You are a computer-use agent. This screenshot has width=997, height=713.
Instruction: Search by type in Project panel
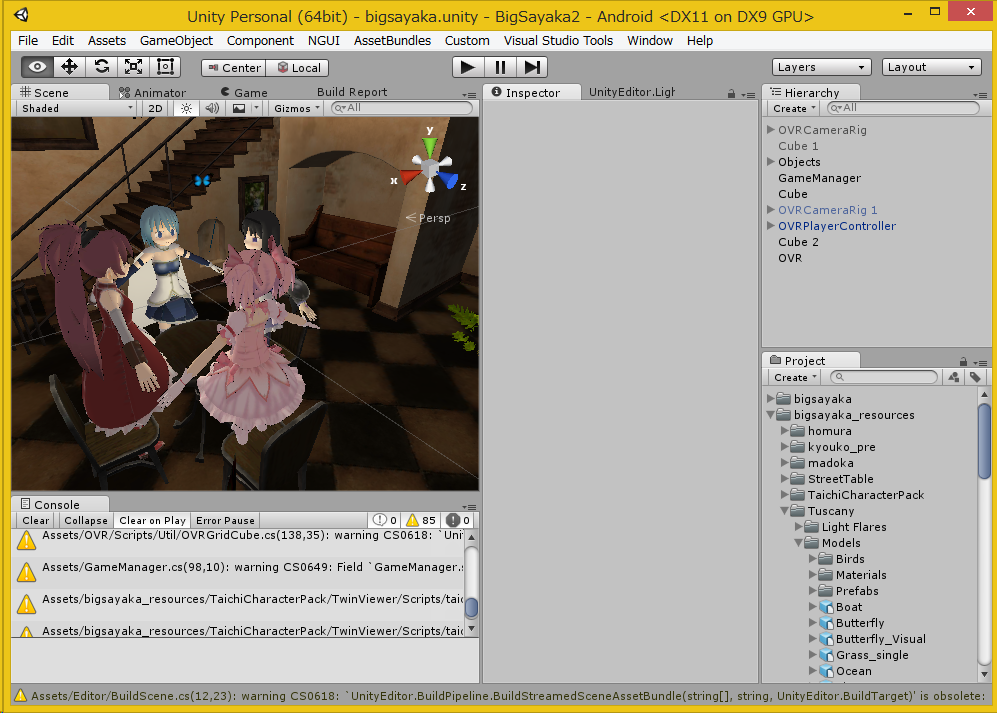point(953,377)
